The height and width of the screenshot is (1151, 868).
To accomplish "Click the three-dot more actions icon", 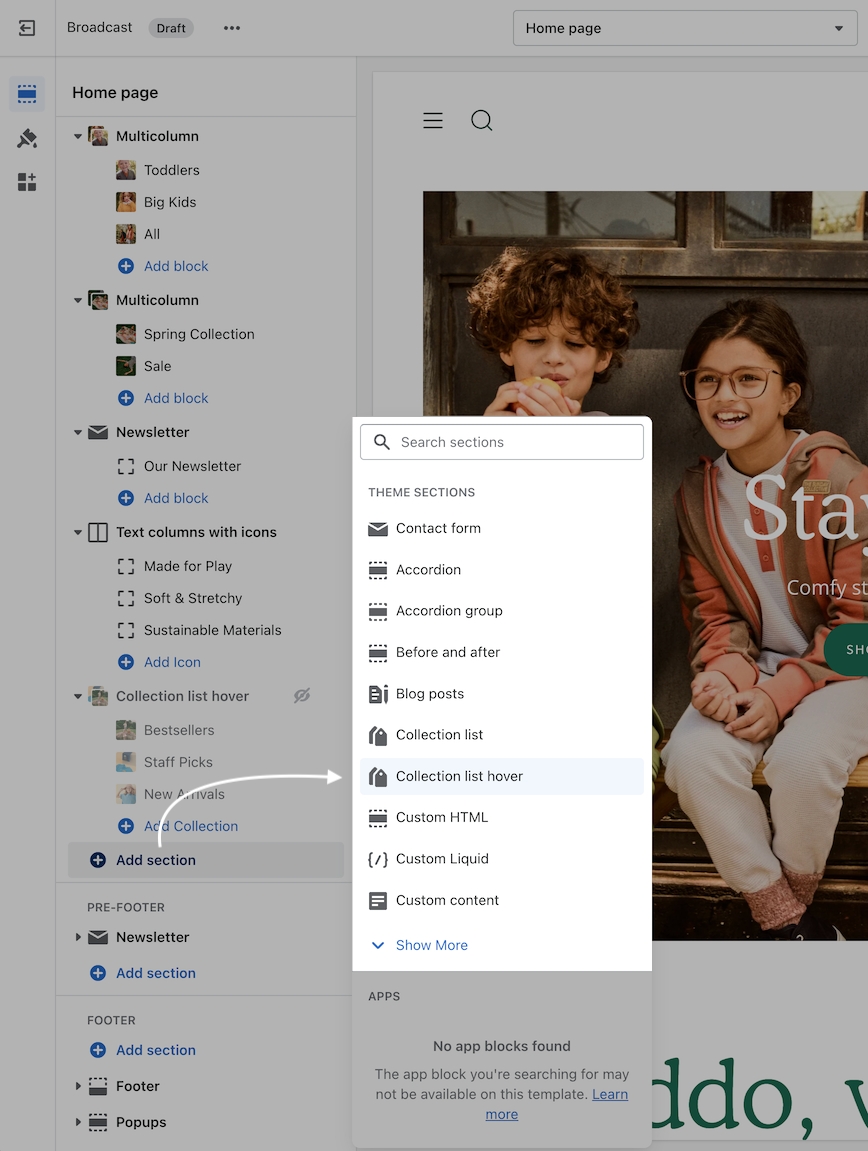I will (232, 28).
